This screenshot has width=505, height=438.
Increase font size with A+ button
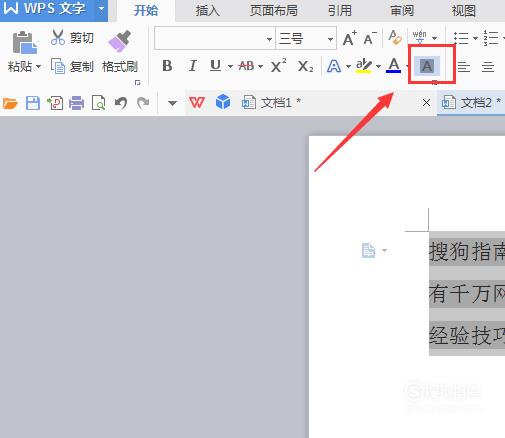coord(350,38)
